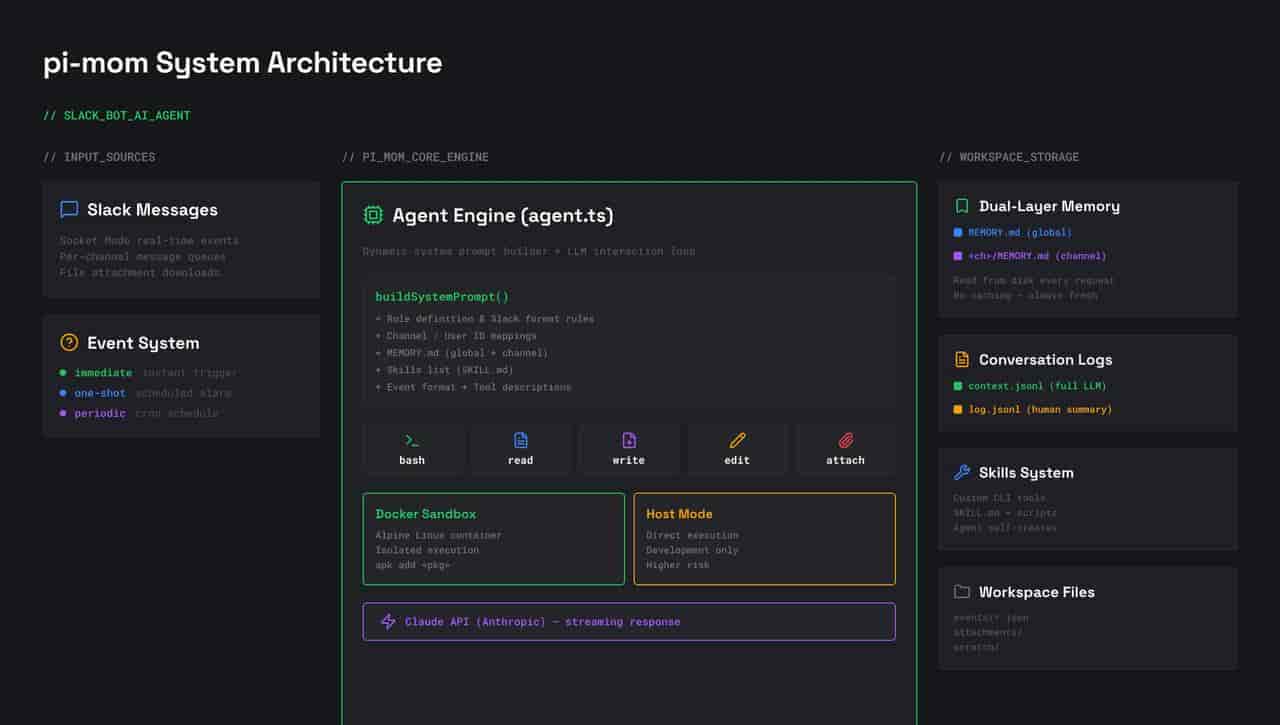Click the Isolated execution line
The width and height of the screenshot is (1280, 725).
[x=427, y=550]
